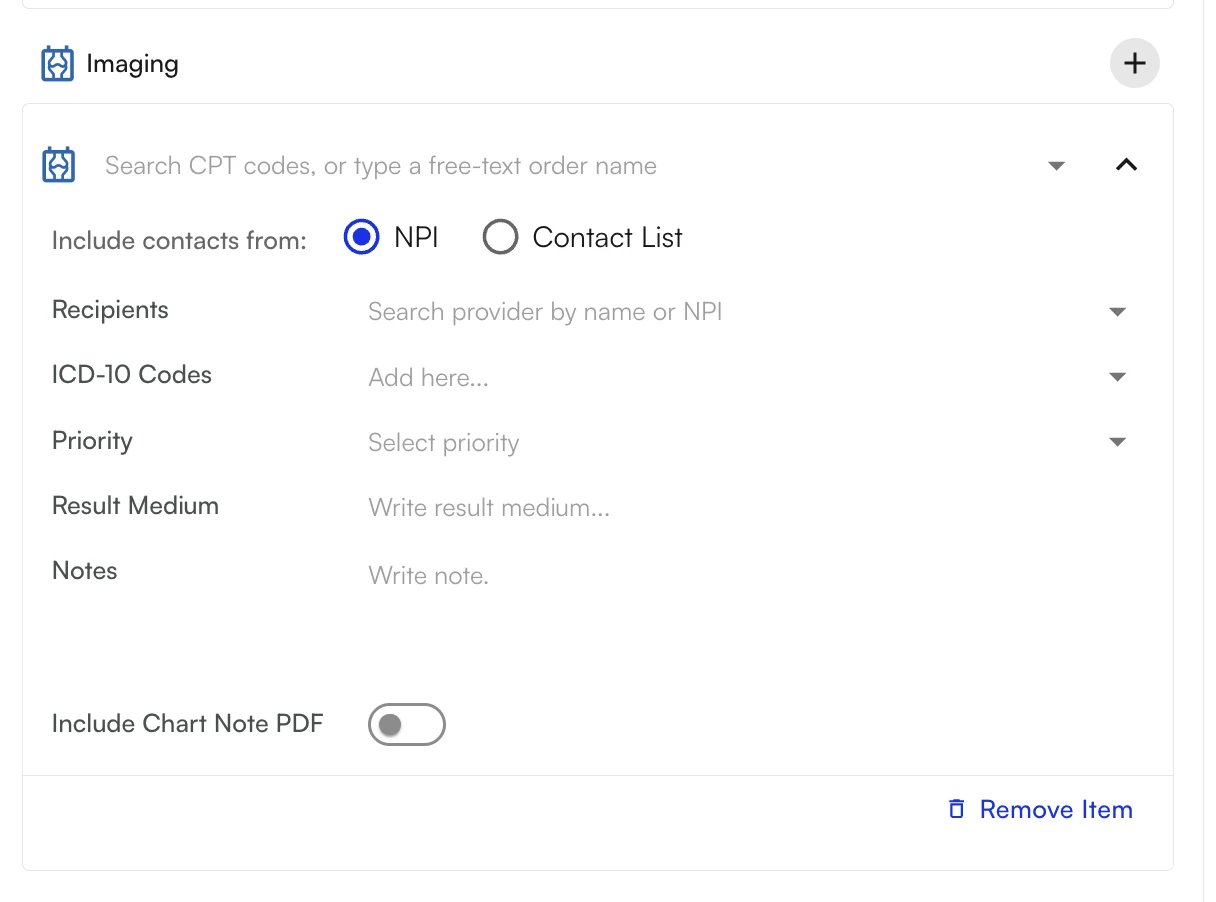This screenshot has width=1216, height=902.
Task: Toggle Include Chart Note PDF switch
Action: click(x=406, y=725)
